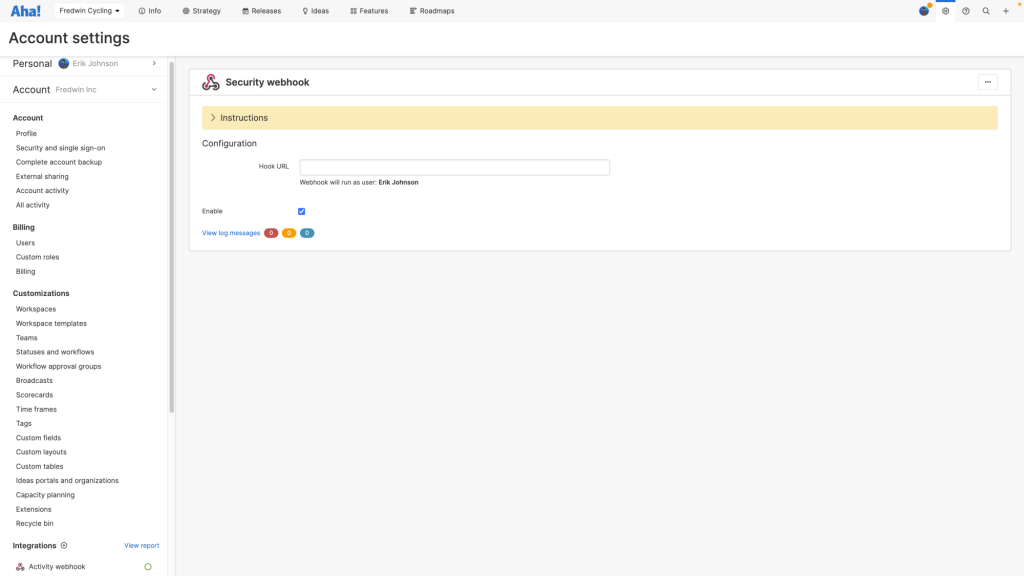This screenshot has width=1024, height=576.
Task: Toggle the Enable checkbox
Action: point(301,211)
